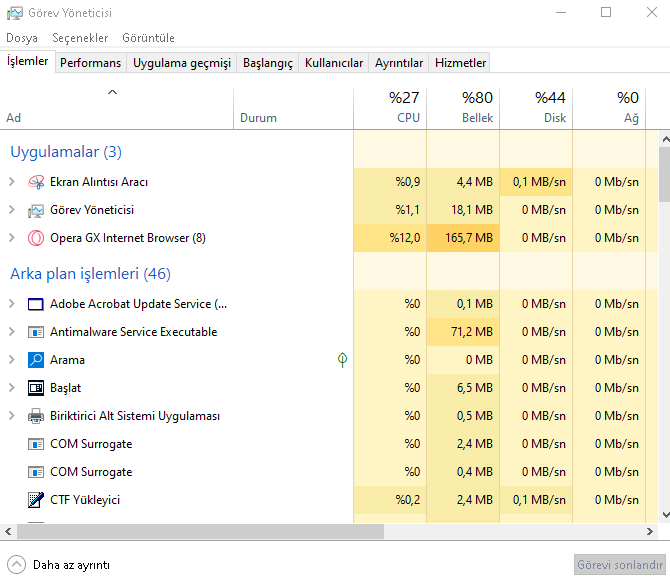Screen dimensions: 670x587
Task: Click the horizontal scrollbar right arrow
Action: [x=650, y=531]
